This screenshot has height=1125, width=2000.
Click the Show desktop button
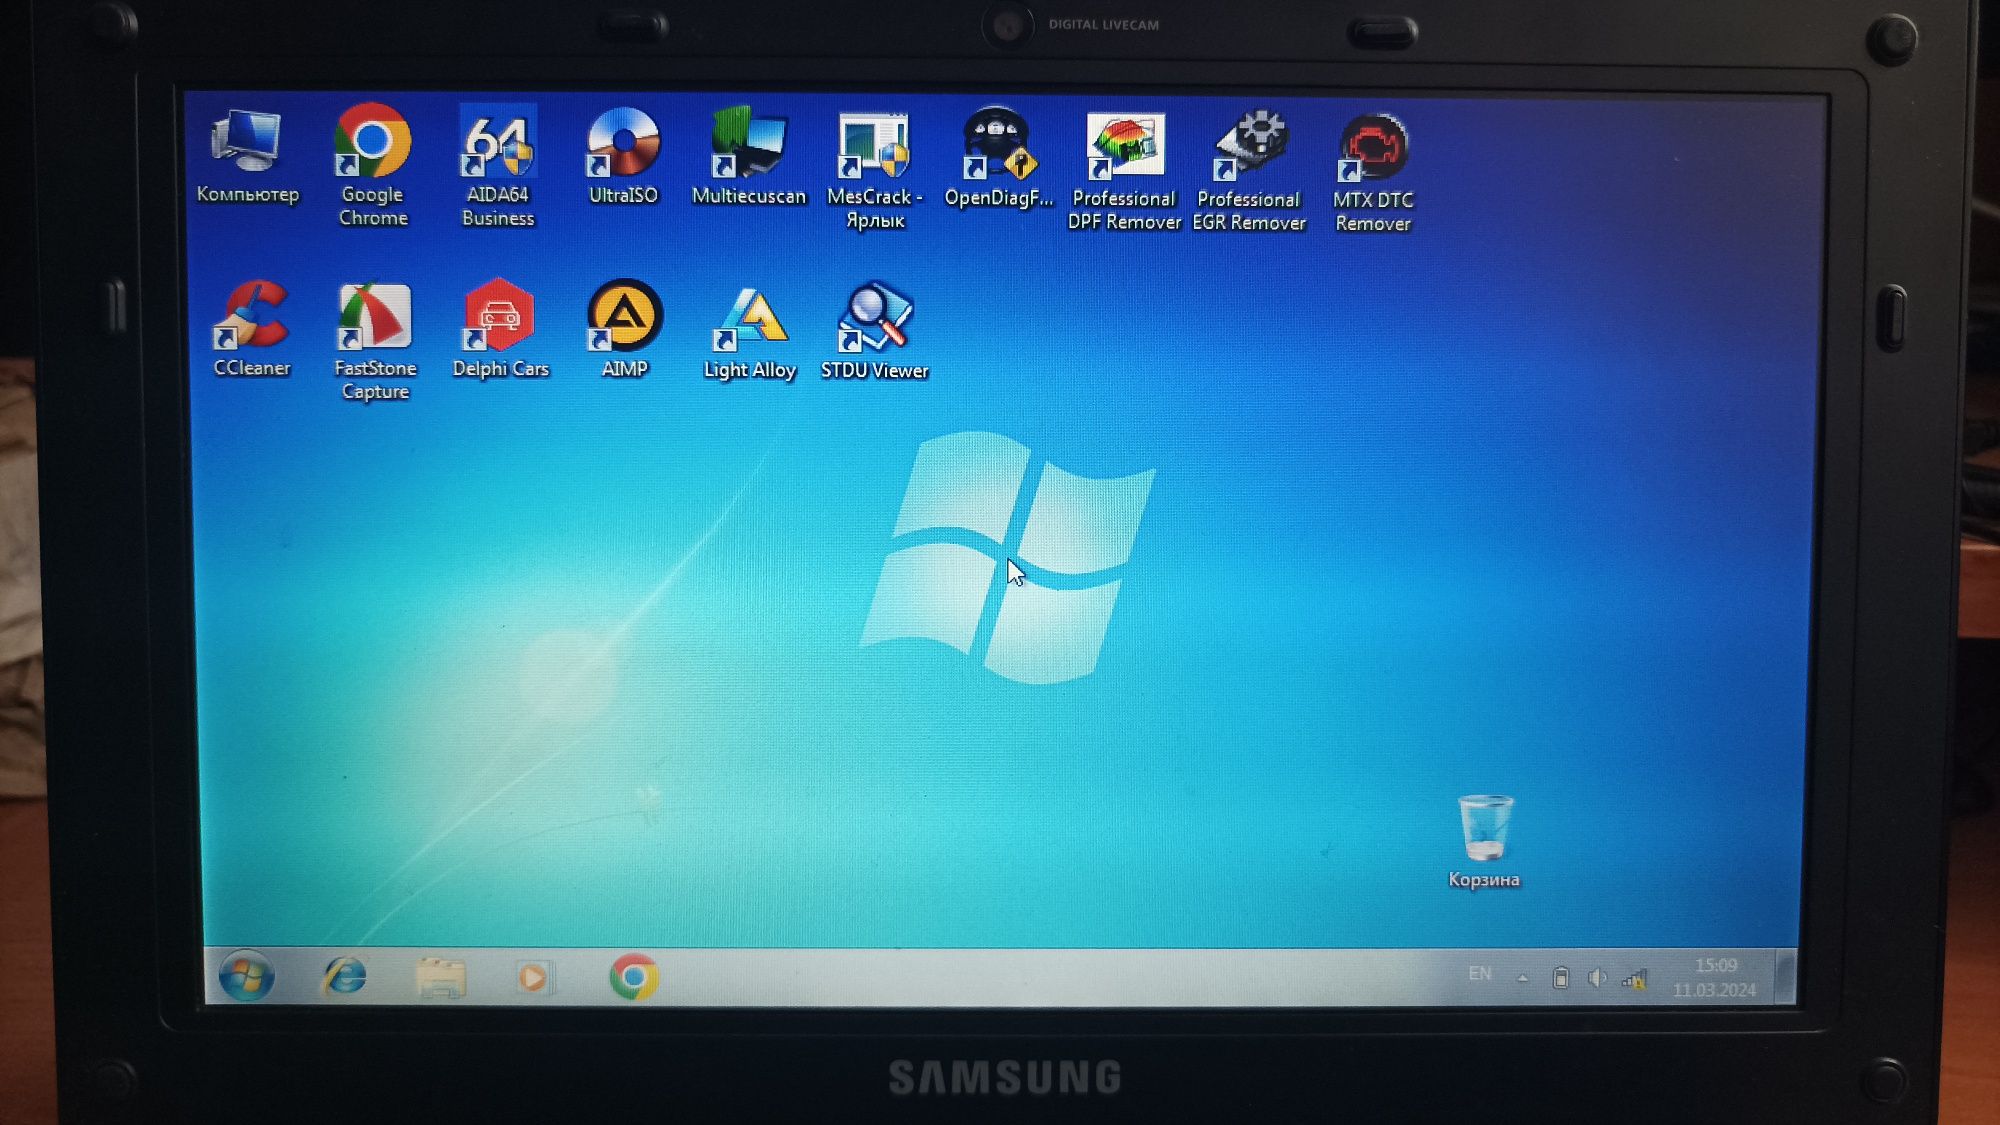[1785, 976]
